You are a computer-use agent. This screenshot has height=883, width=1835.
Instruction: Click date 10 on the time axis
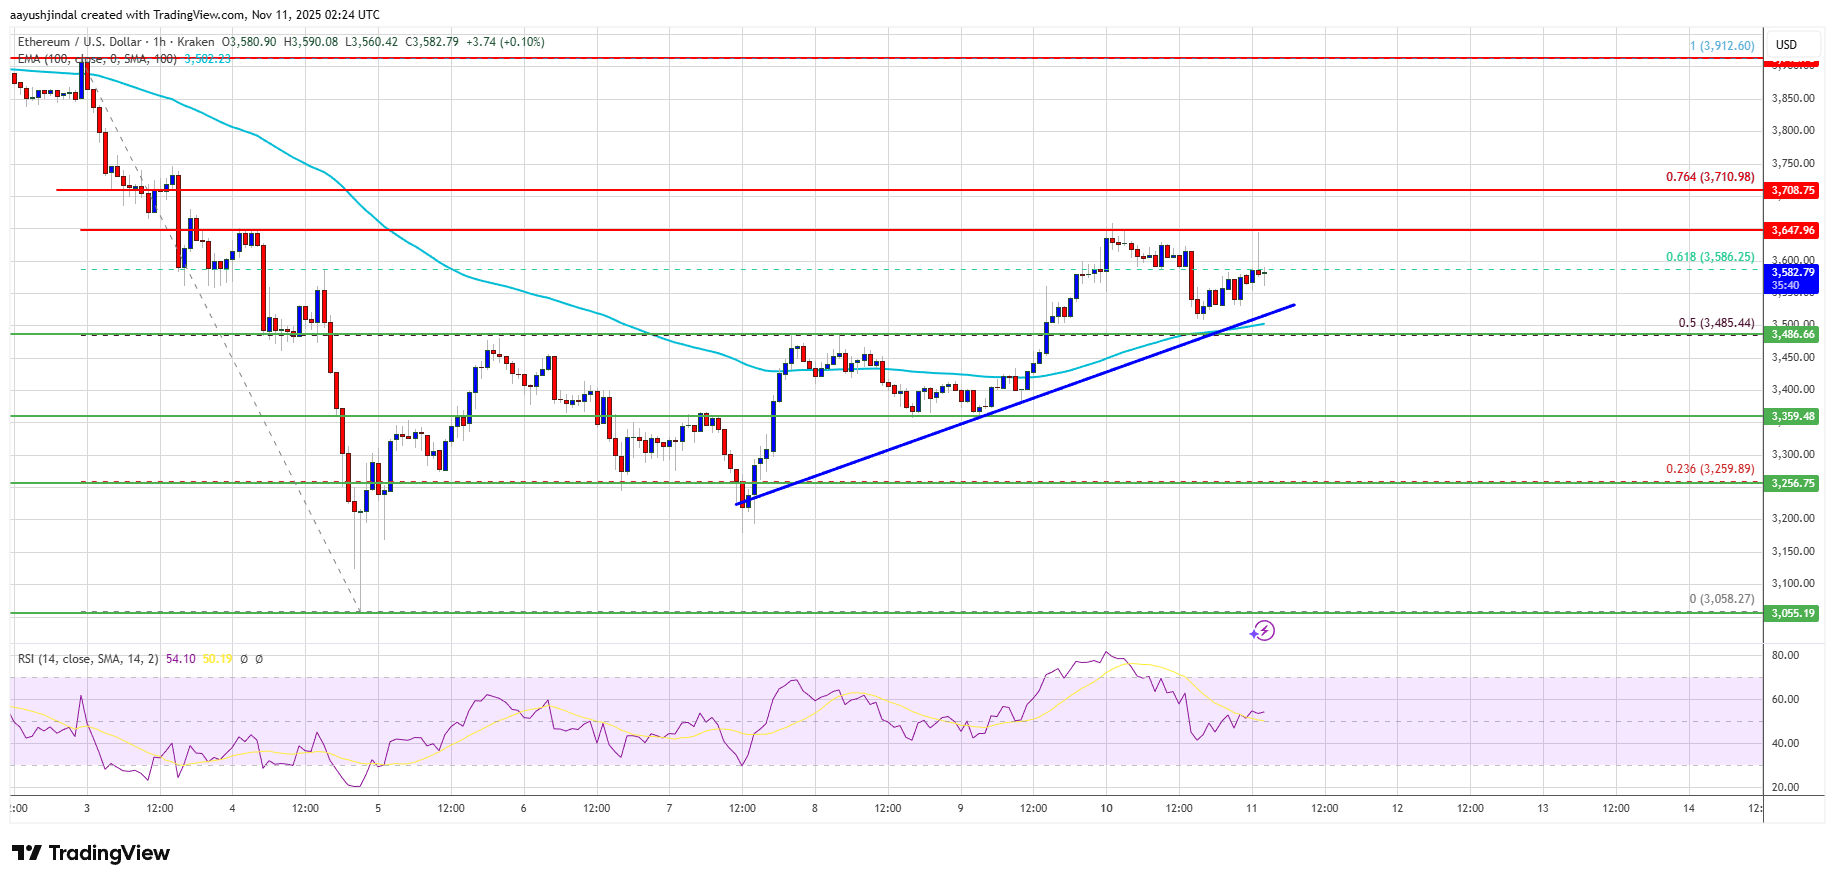tap(1106, 808)
